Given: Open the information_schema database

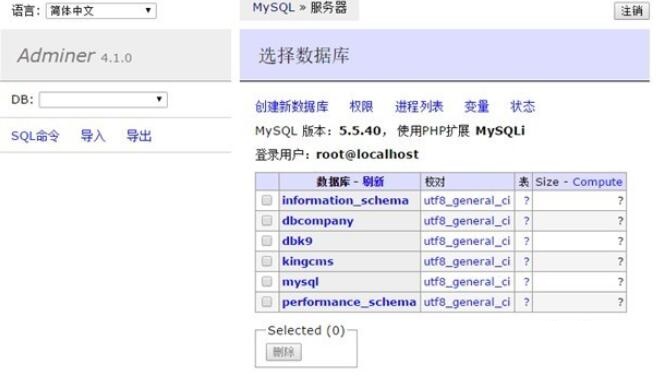Looking at the screenshot, I should click(345, 200).
